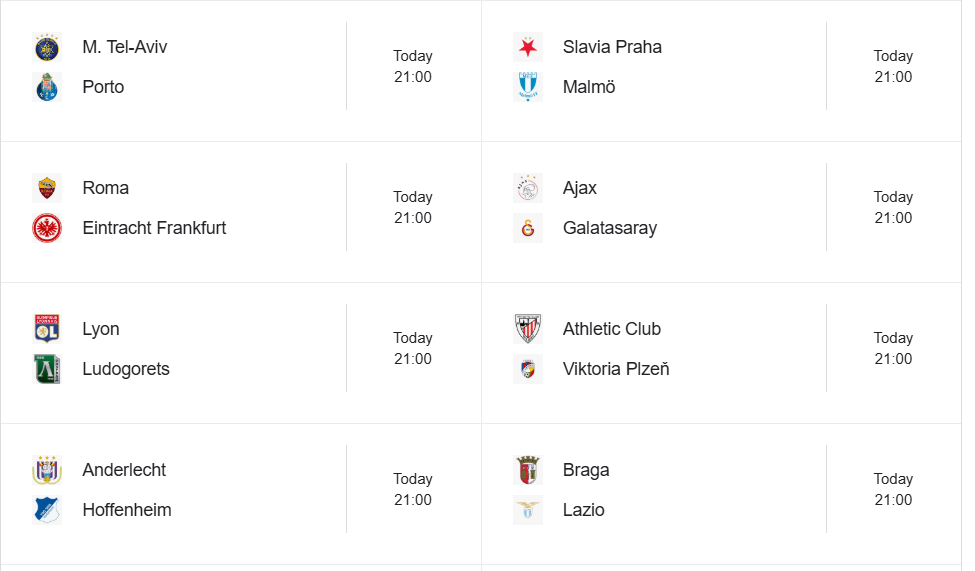
Task: Open the Viktoria Plzeň team link
Action: coord(616,369)
